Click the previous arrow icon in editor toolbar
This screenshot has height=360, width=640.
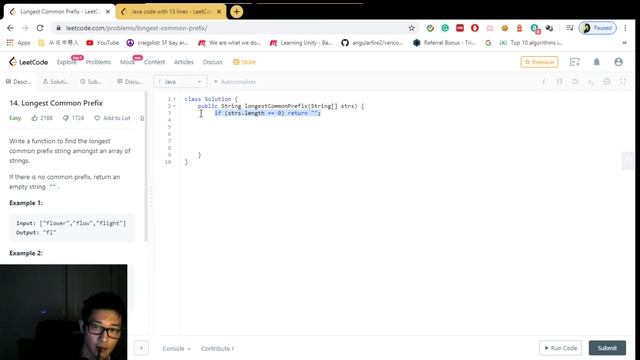tap(543, 82)
